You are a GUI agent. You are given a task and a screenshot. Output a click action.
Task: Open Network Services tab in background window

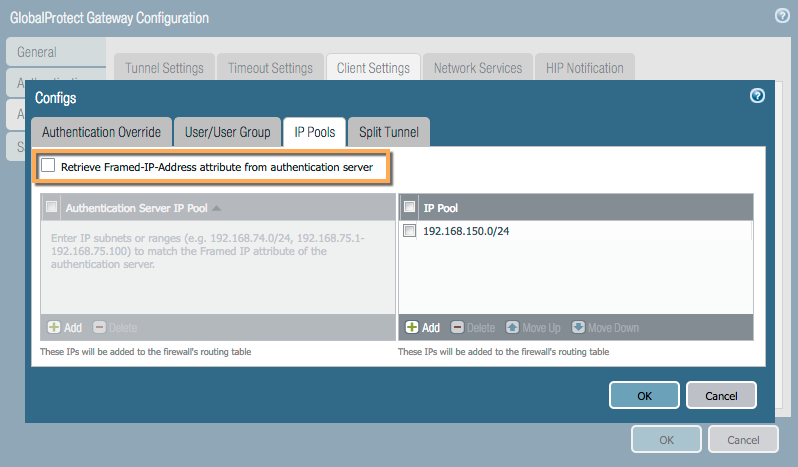point(478,67)
